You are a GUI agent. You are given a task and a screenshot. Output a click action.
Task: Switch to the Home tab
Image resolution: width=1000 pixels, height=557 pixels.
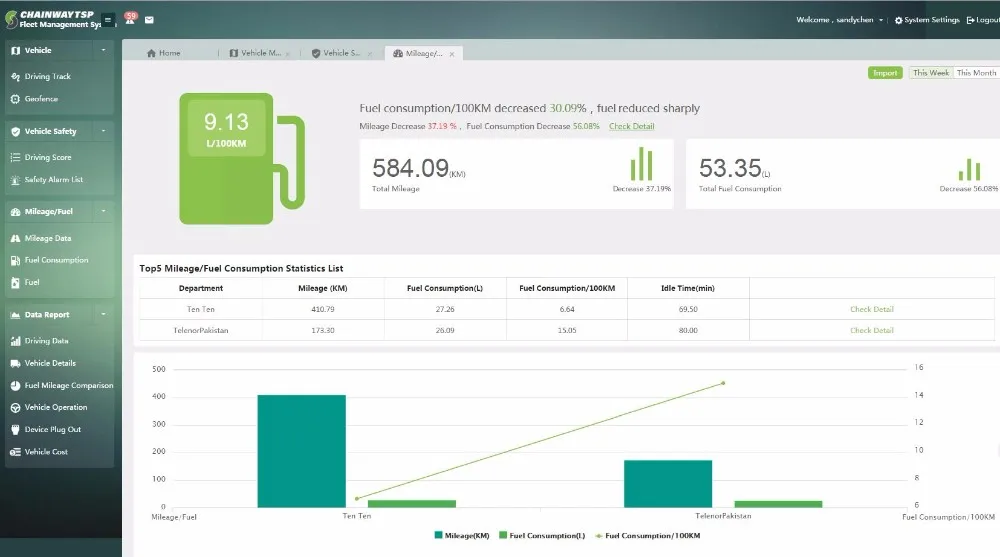164,53
